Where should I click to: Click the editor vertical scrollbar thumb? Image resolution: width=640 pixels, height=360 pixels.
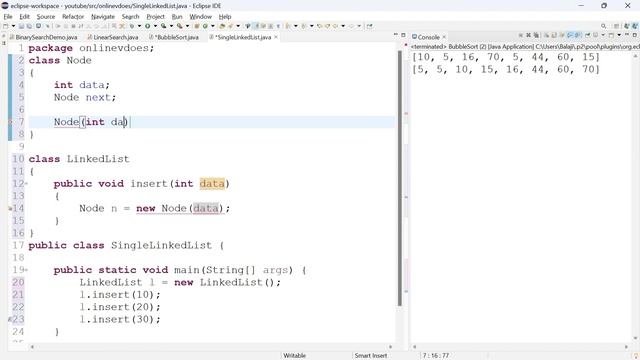pos(400,178)
